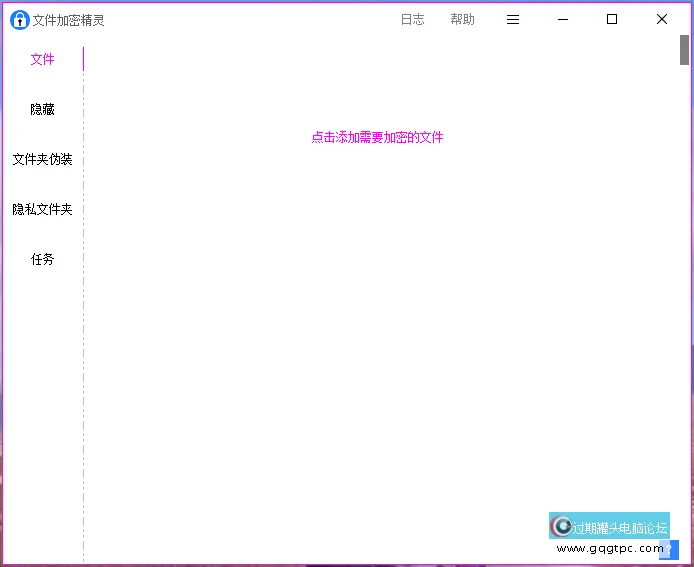Click the 文件加密精灵 title text
The height and width of the screenshot is (567, 694).
pyautogui.click(x=69, y=20)
